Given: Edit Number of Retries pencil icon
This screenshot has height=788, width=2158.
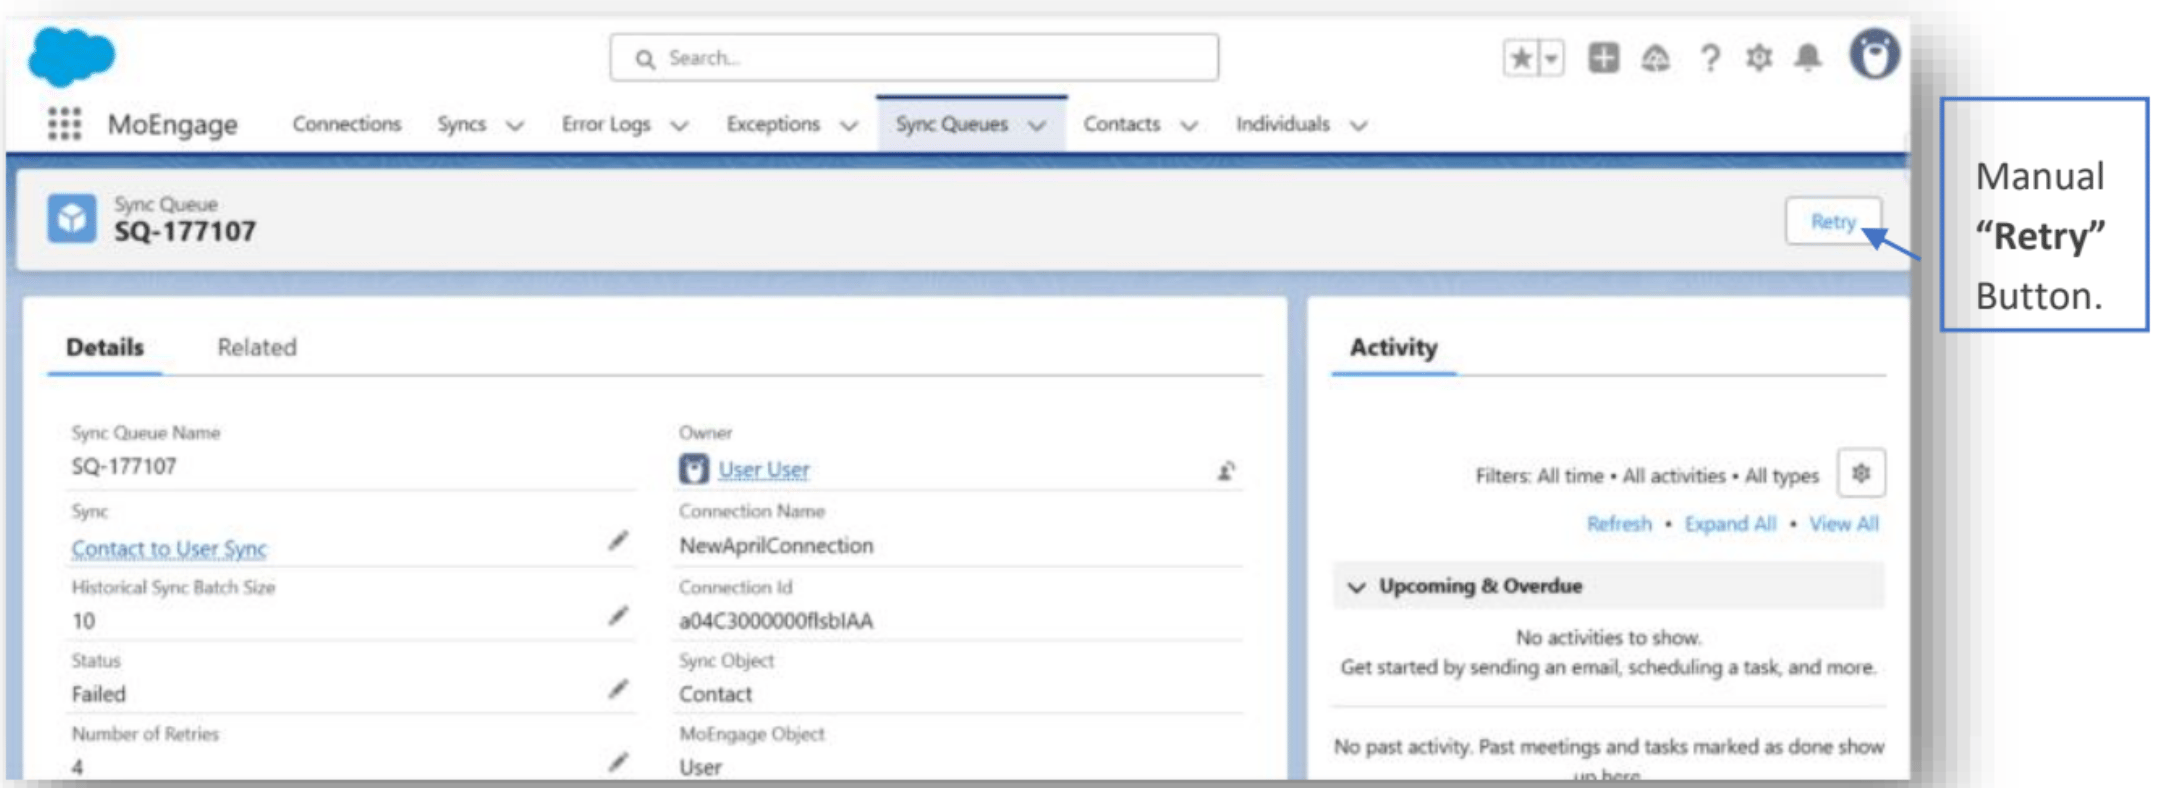Looking at the screenshot, I should pos(619,763).
